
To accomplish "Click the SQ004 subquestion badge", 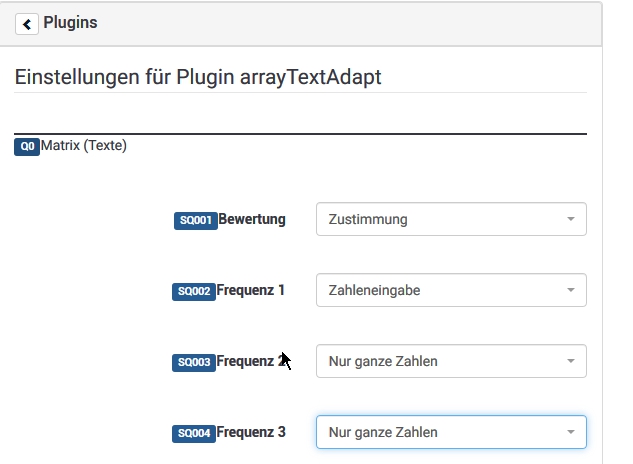I will tap(195, 433).
